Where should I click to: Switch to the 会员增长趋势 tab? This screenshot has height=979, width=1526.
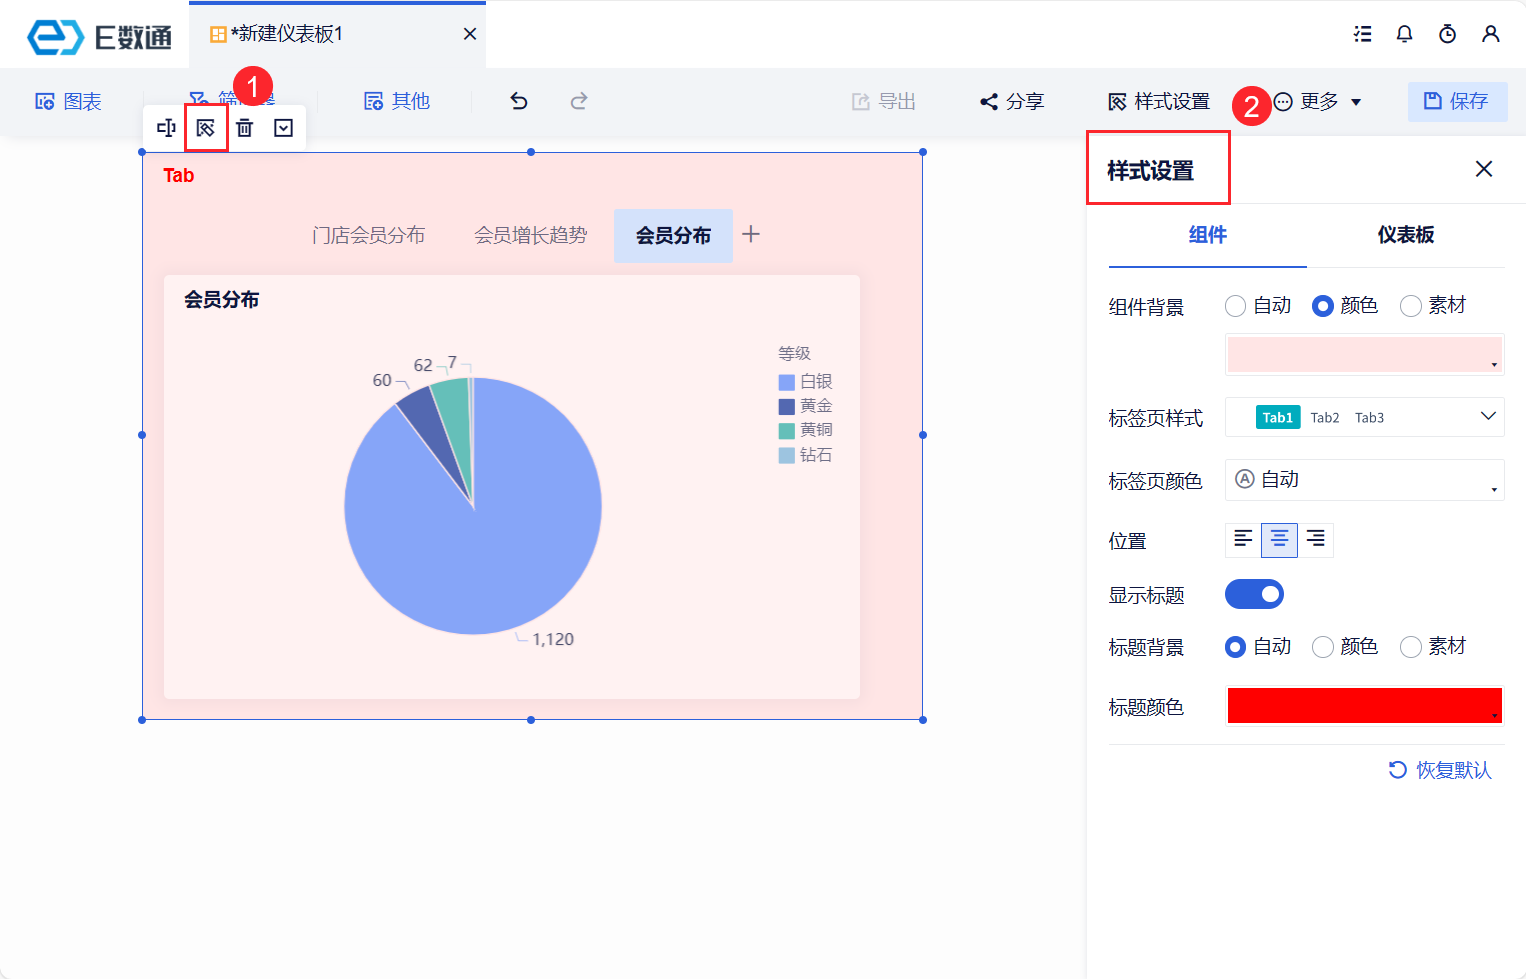coord(530,235)
